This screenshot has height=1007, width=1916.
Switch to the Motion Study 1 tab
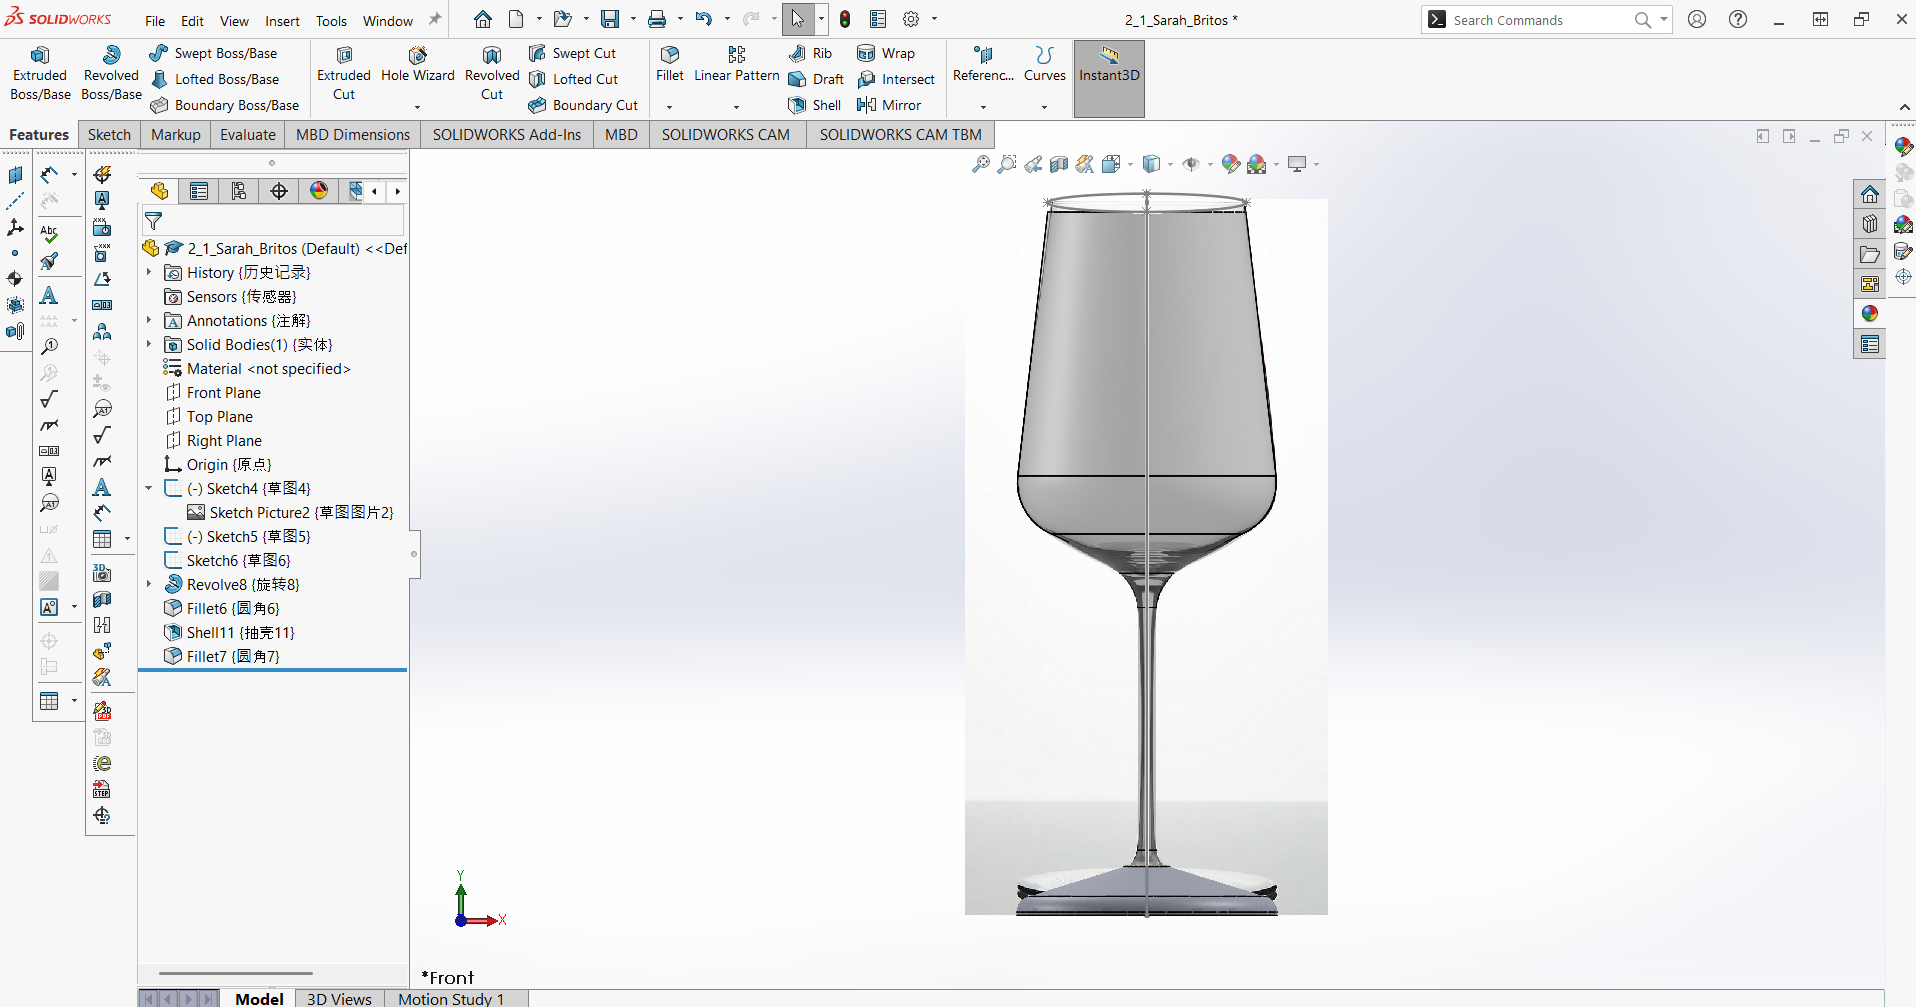point(451,998)
